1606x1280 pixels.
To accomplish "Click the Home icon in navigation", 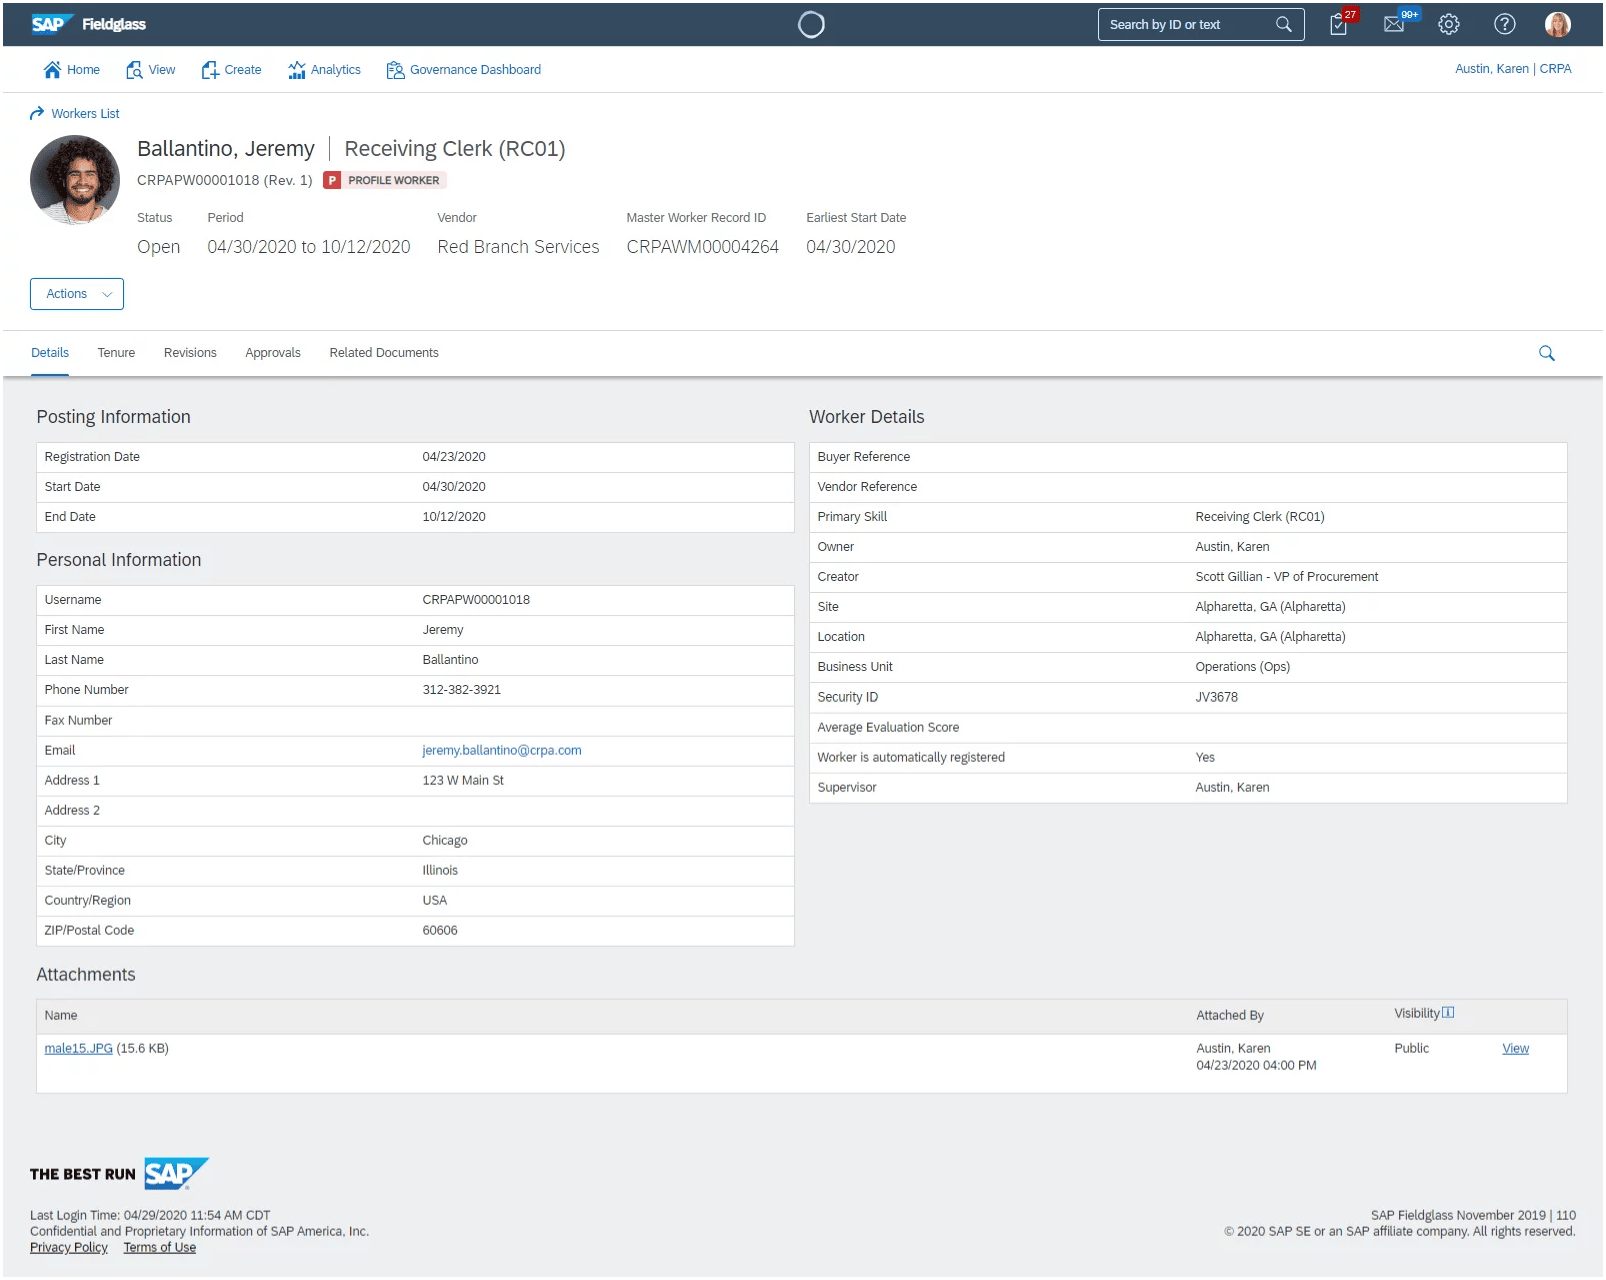I will click(52, 70).
